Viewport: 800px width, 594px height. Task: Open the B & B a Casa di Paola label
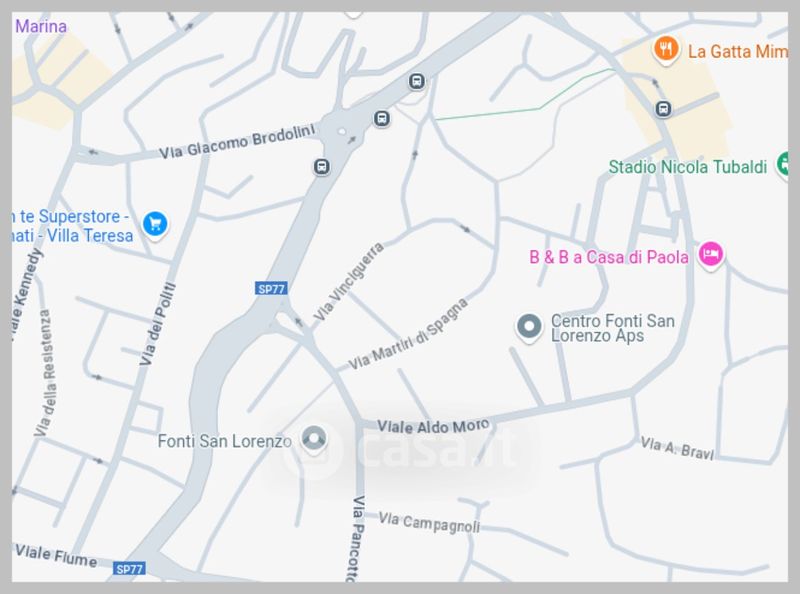point(609,257)
